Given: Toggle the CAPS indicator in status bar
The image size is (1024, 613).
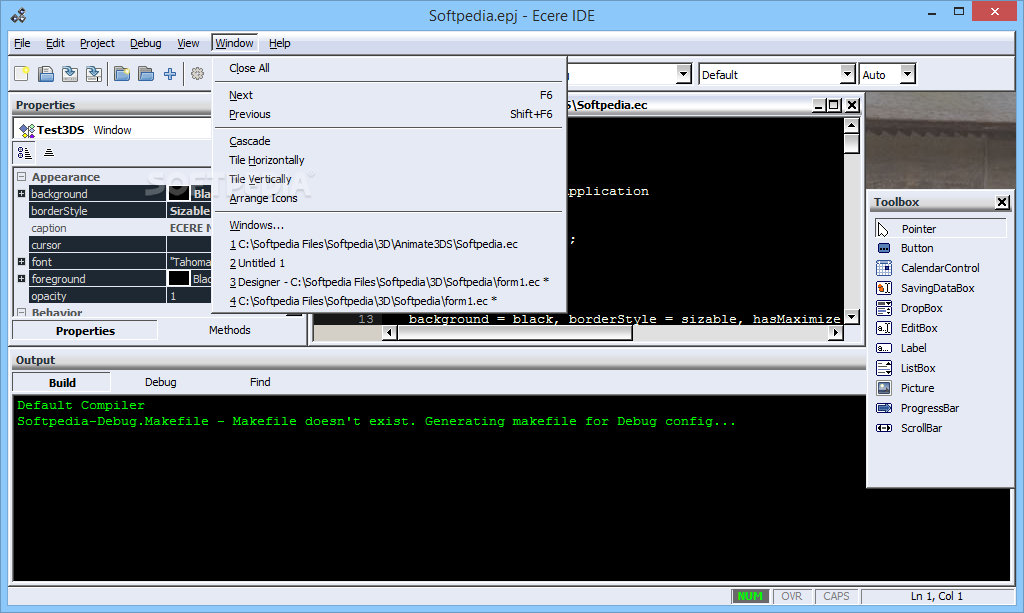Looking at the screenshot, I should [836, 596].
